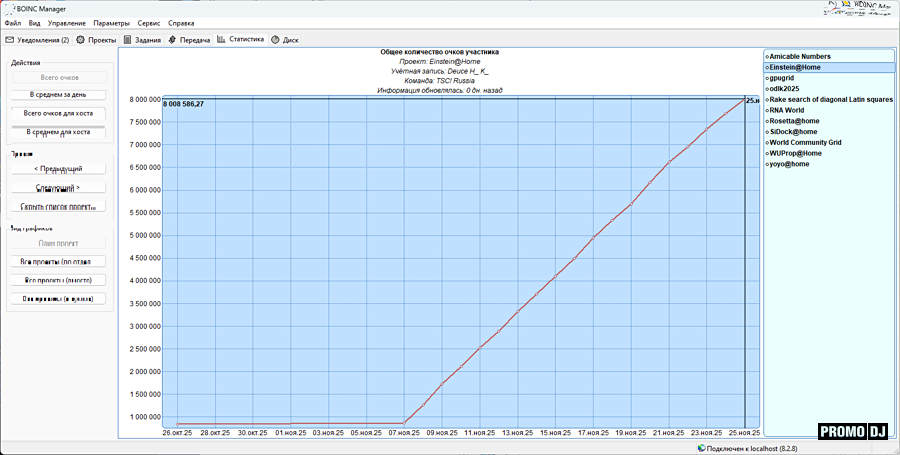Screen dimensions: 900x455
Task: Click the BOINC Manager title bar icon
Action: pyautogui.click(x=7, y=8)
